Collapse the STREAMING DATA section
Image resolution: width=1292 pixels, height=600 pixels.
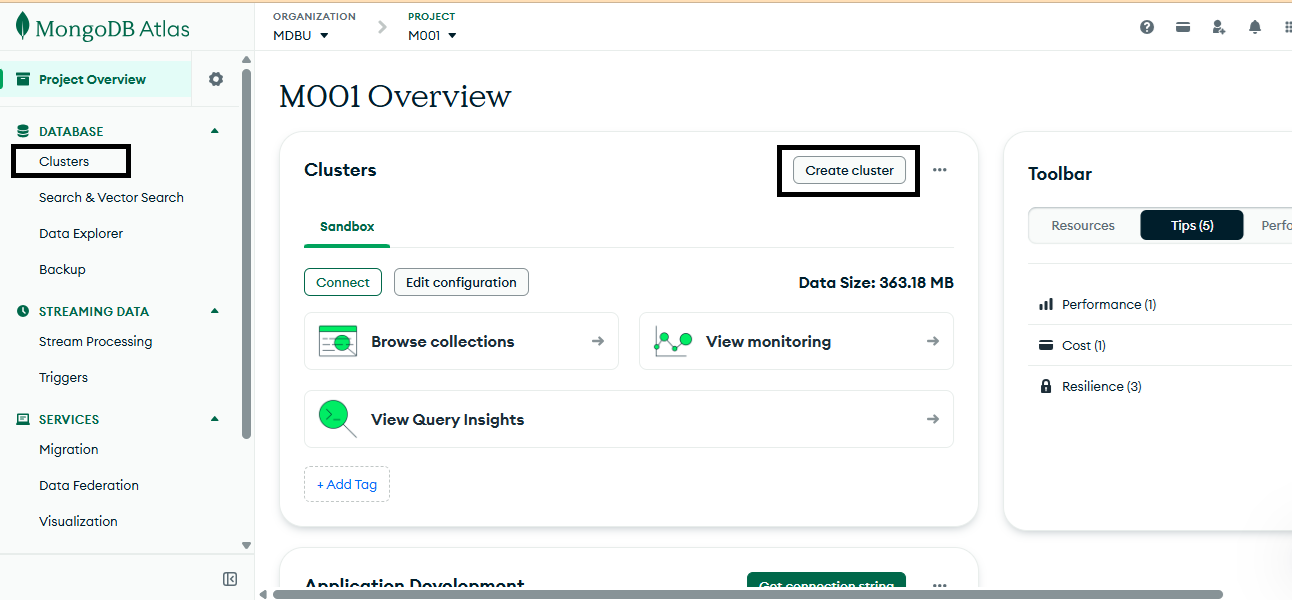[x=214, y=311]
